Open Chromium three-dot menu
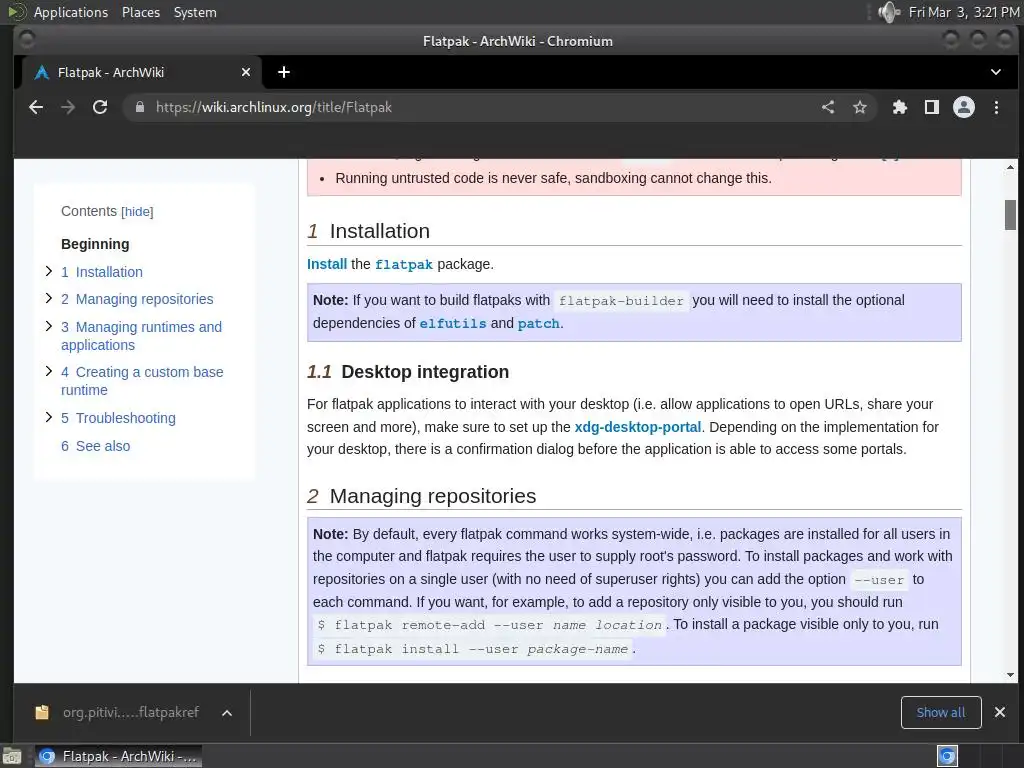This screenshot has height=768, width=1024. (x=996, y=107)
